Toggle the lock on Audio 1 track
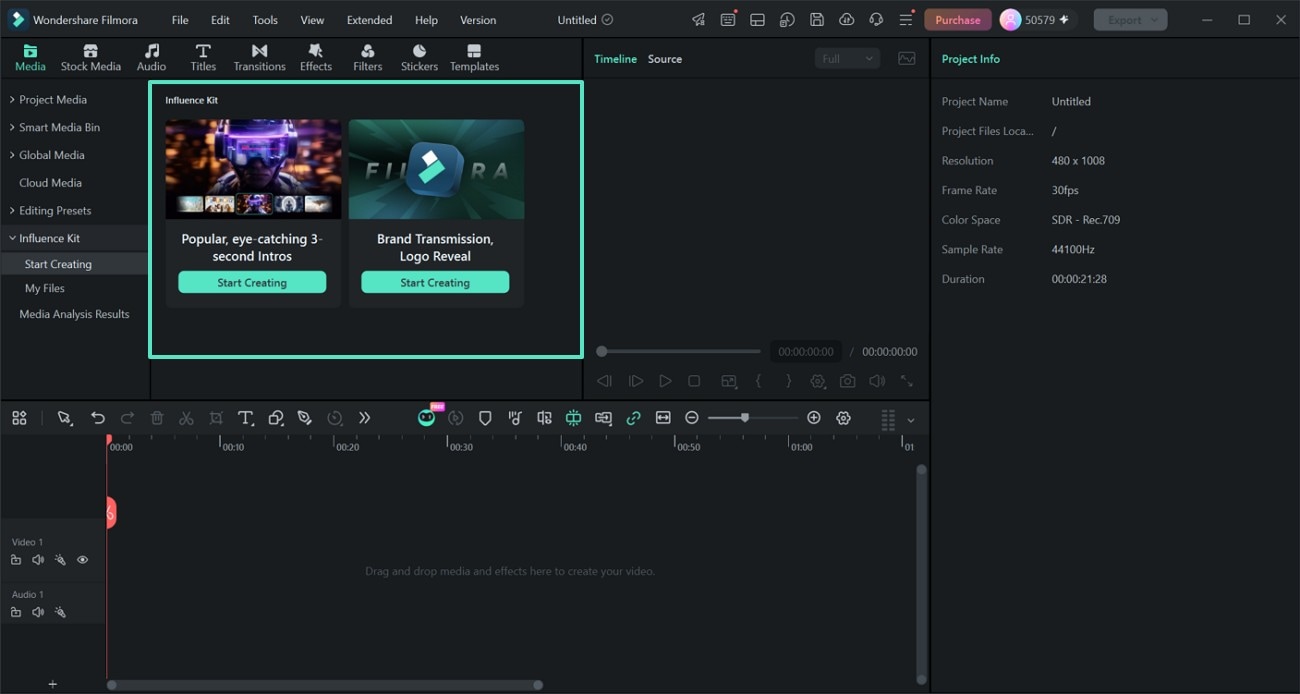 [x=16, y=612]
